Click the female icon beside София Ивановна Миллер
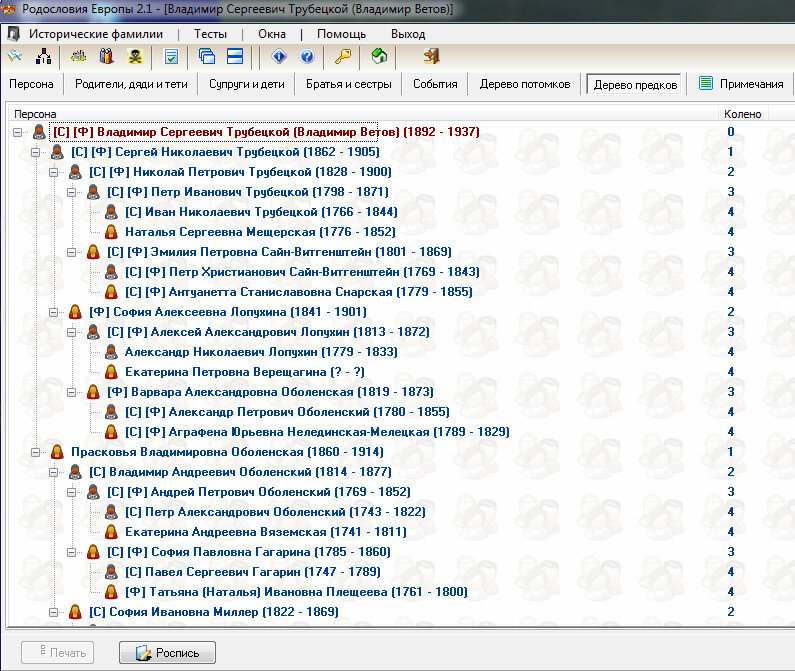 click(x=75, y=612)
